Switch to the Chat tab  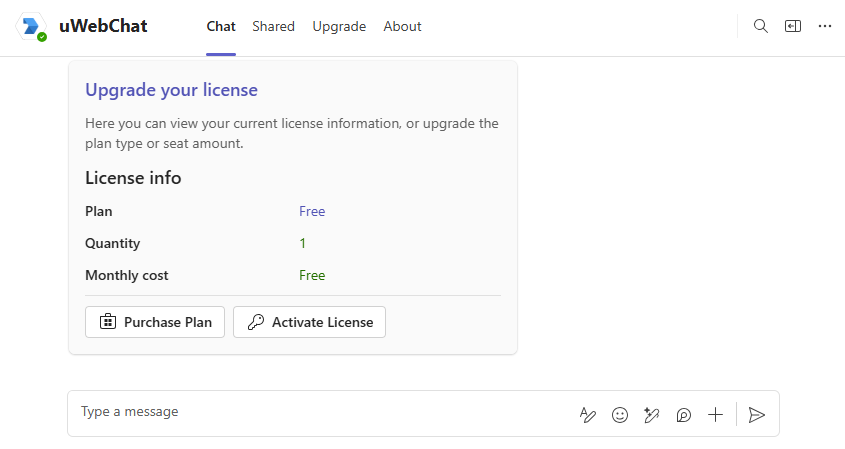[x=221, y=27]
